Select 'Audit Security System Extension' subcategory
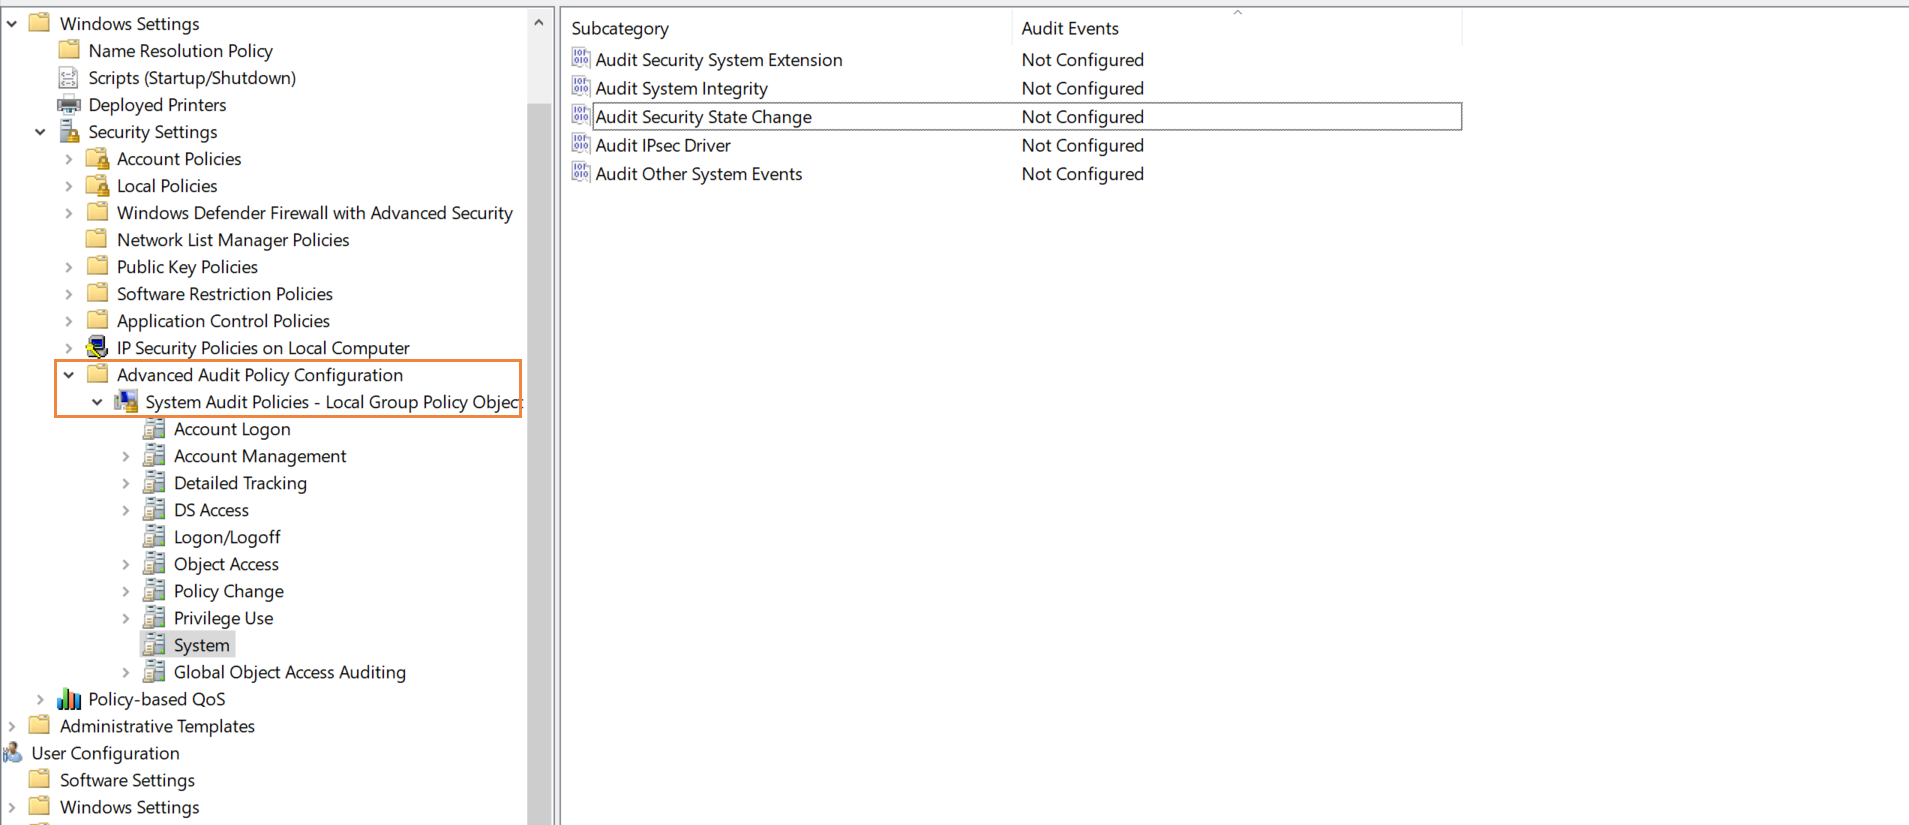The width and height of the screenshot is (1909, 825). coord(719,59)
